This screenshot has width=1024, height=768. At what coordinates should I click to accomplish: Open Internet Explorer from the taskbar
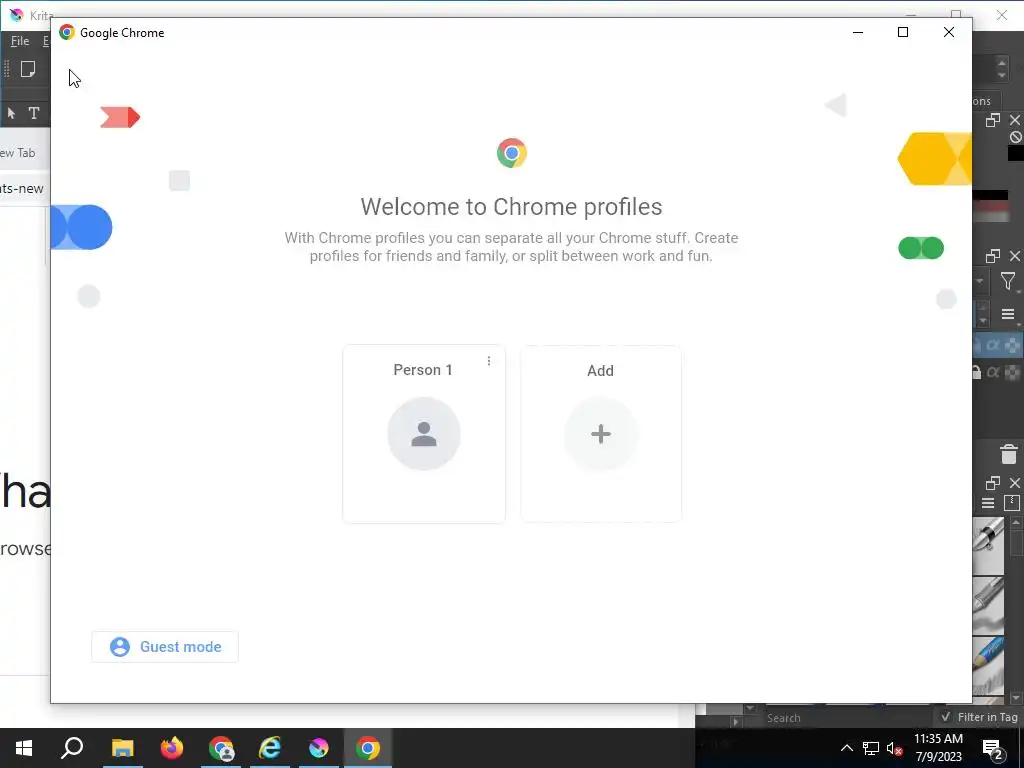pyautogui.click(x=270, y=748)
